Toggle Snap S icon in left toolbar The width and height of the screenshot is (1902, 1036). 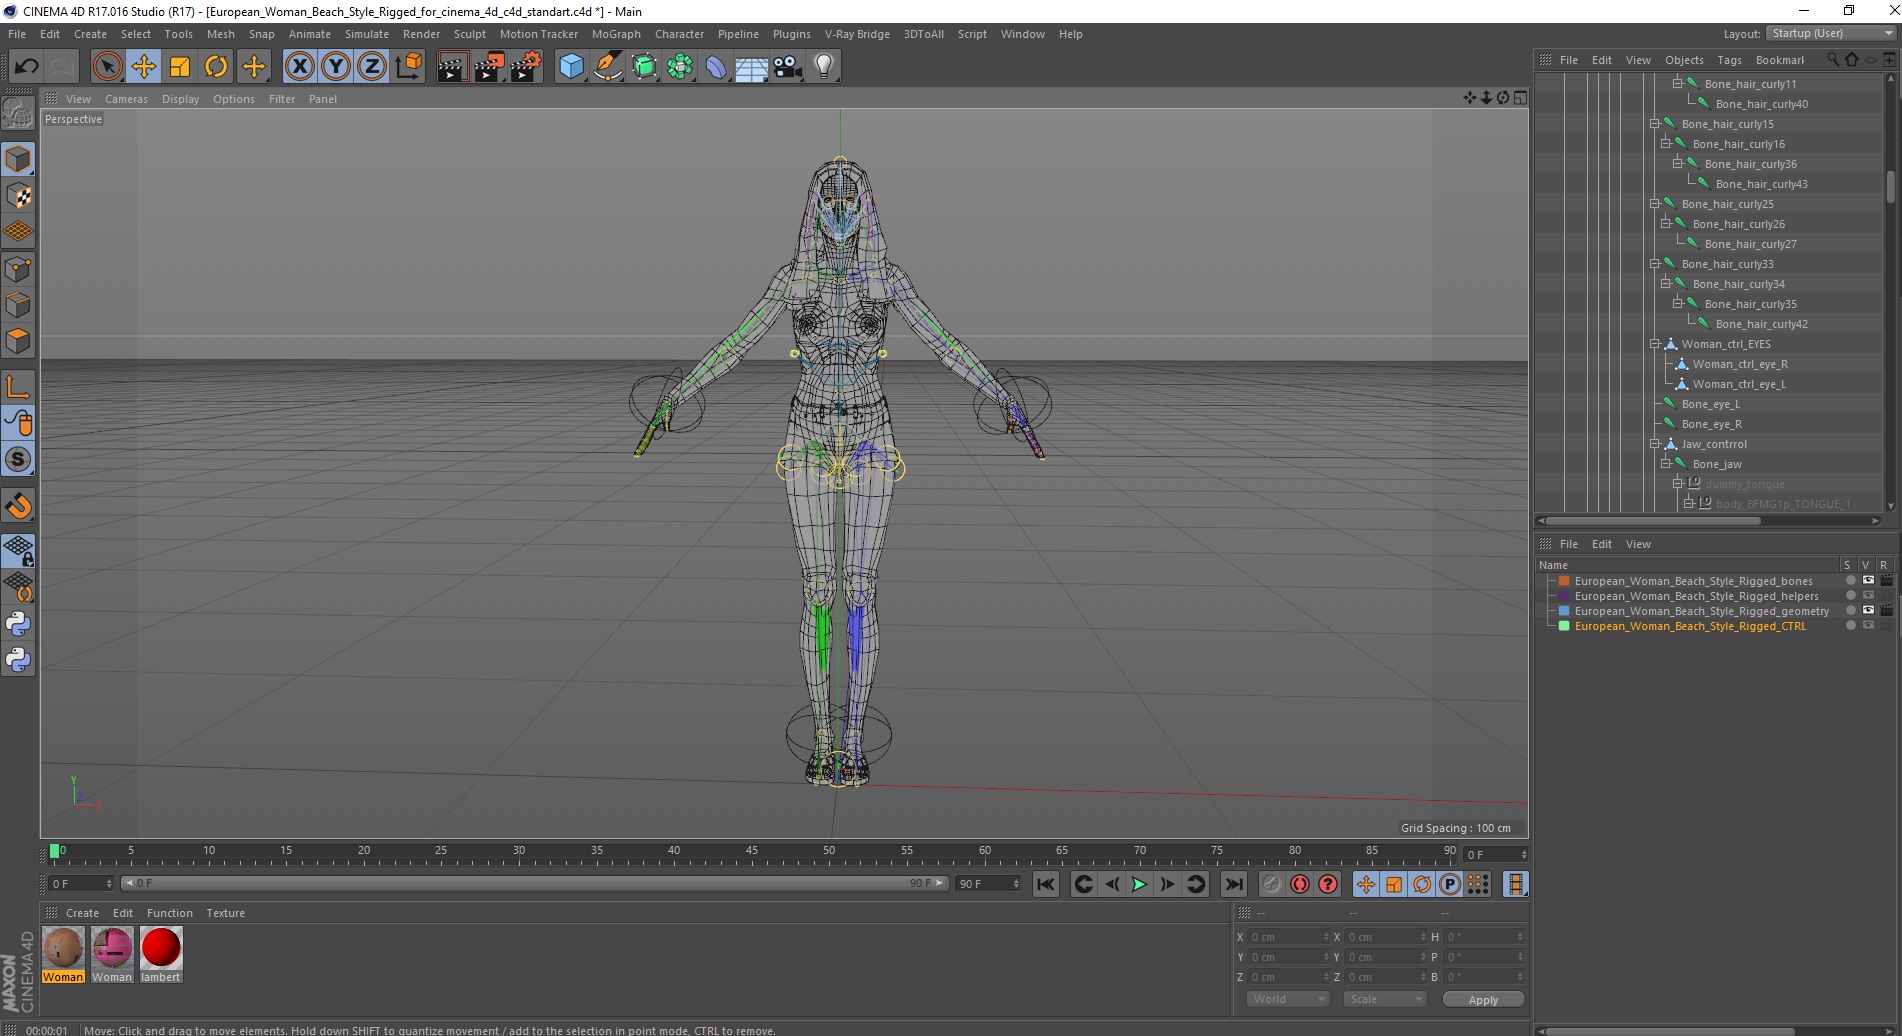click(18, 460)
